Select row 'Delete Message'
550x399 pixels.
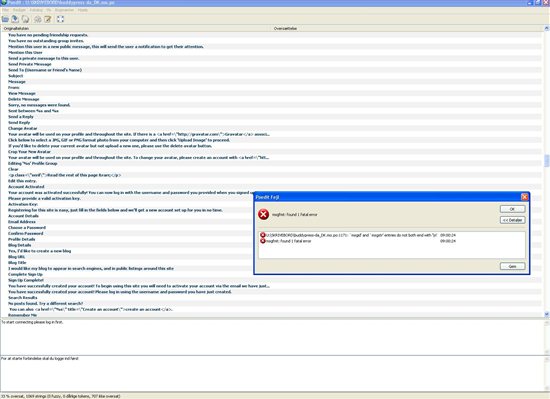[272, 99]
